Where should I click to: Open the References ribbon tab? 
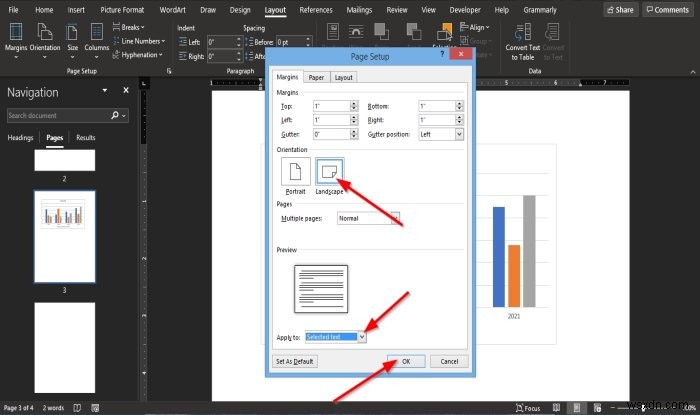pyautogui.click(x=316, y=10)
